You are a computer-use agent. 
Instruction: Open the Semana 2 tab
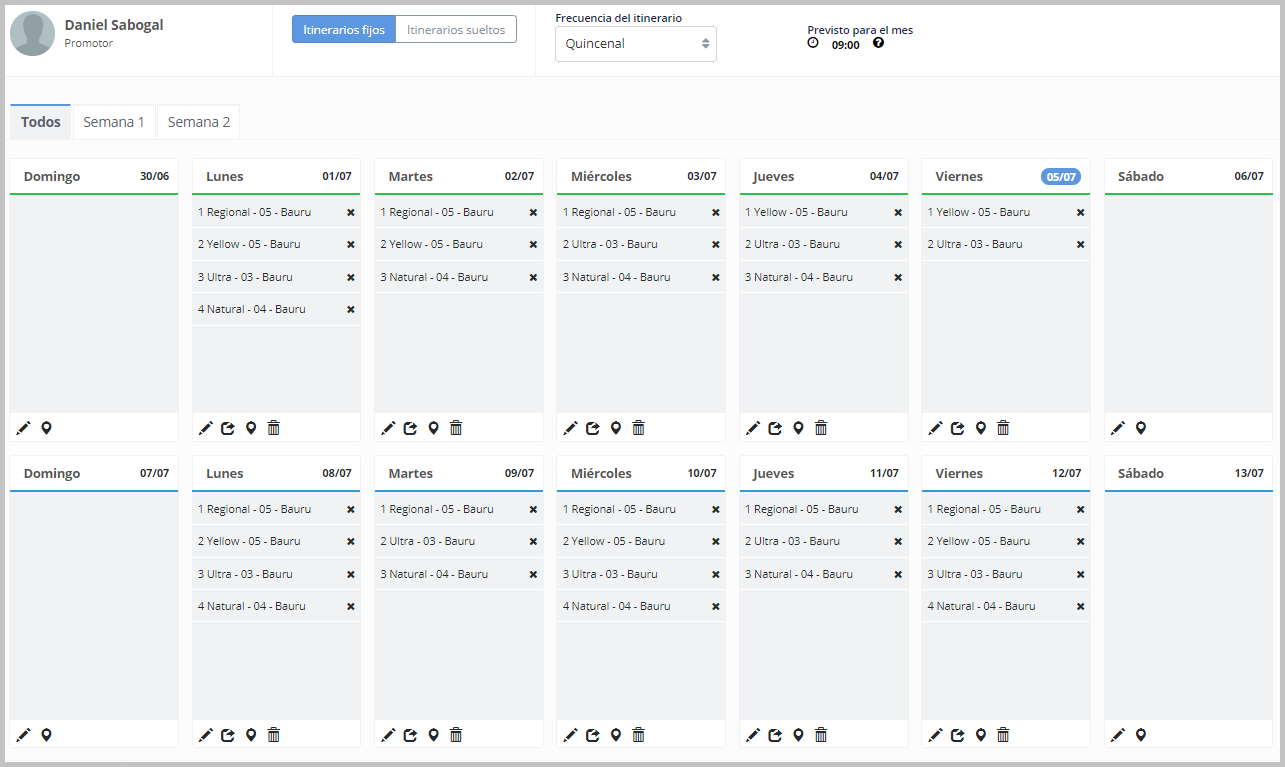tap(198, 122)
